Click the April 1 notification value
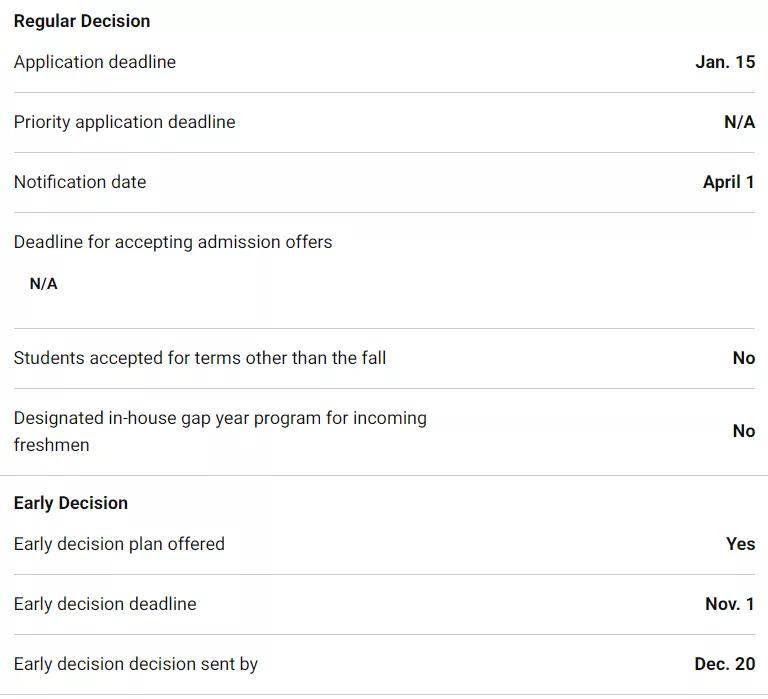This screenshot has width=768, height=699. pos(729,182)
